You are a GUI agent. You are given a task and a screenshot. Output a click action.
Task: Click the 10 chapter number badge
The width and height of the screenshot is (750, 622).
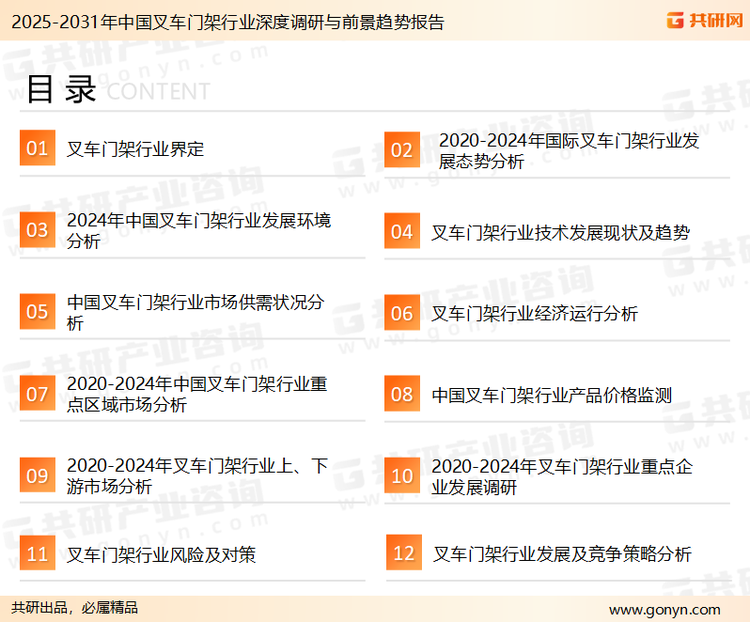pos(401,476)
